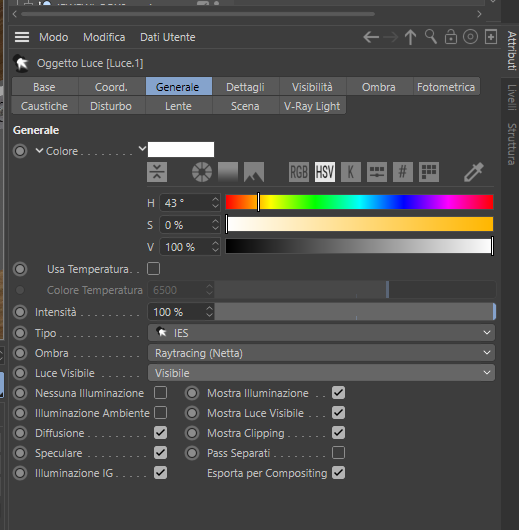Viewport: 519px width, 530px height.
Task: Click the keyframe dot next to Mostra Clipping
Action: click(192, 433)
